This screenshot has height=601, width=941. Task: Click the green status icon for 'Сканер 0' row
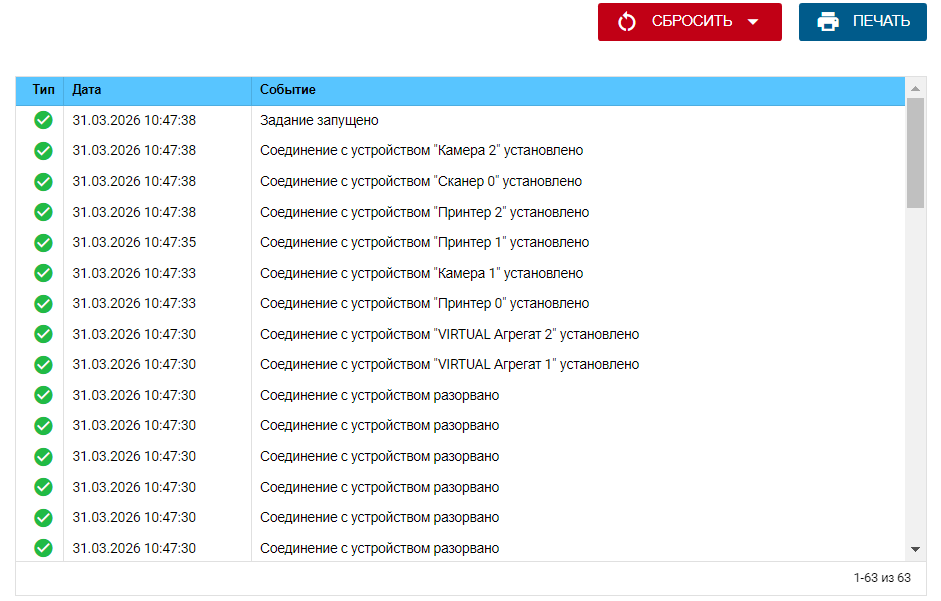tap(42, 181)
